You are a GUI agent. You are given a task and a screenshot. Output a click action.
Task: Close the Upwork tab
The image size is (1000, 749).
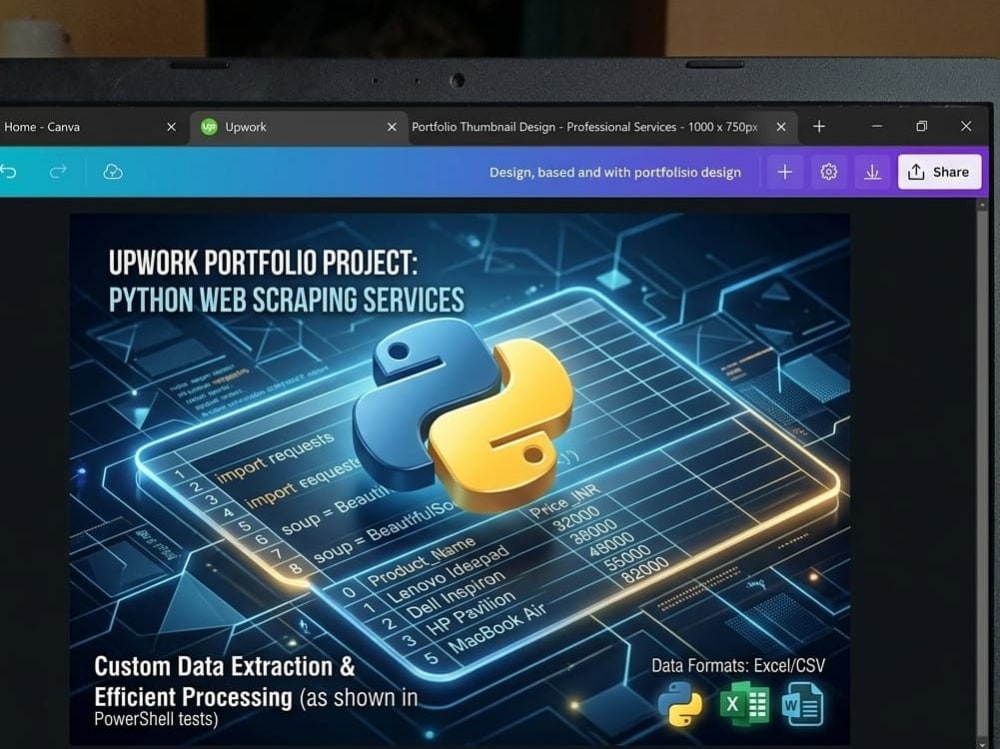point(392,127)
